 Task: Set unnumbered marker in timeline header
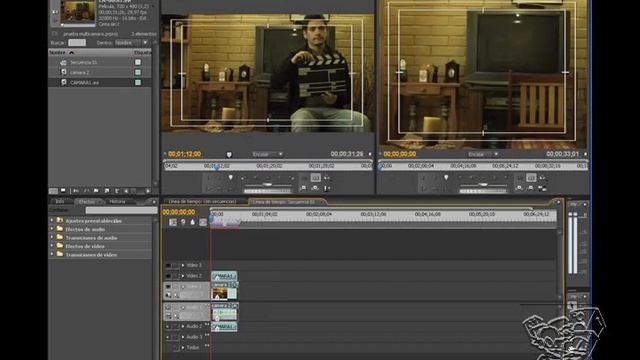pyautogui.click(x=192, y=222)
